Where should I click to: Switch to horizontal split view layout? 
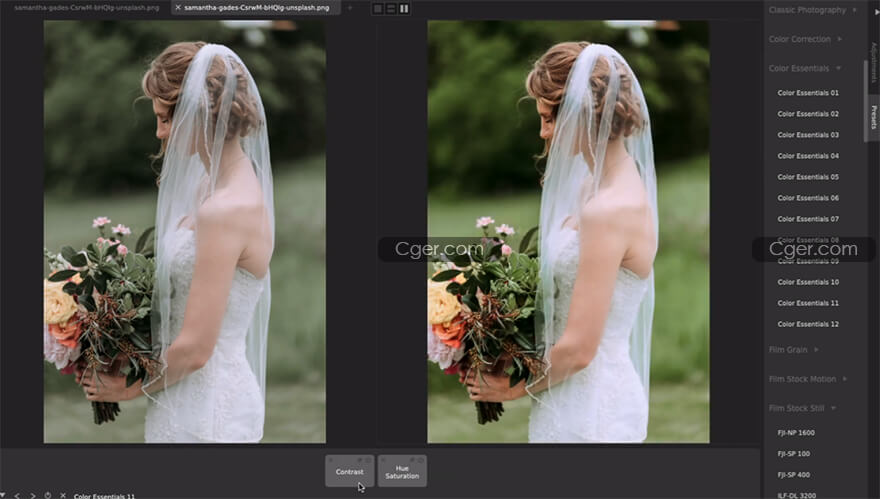[391, 8]
